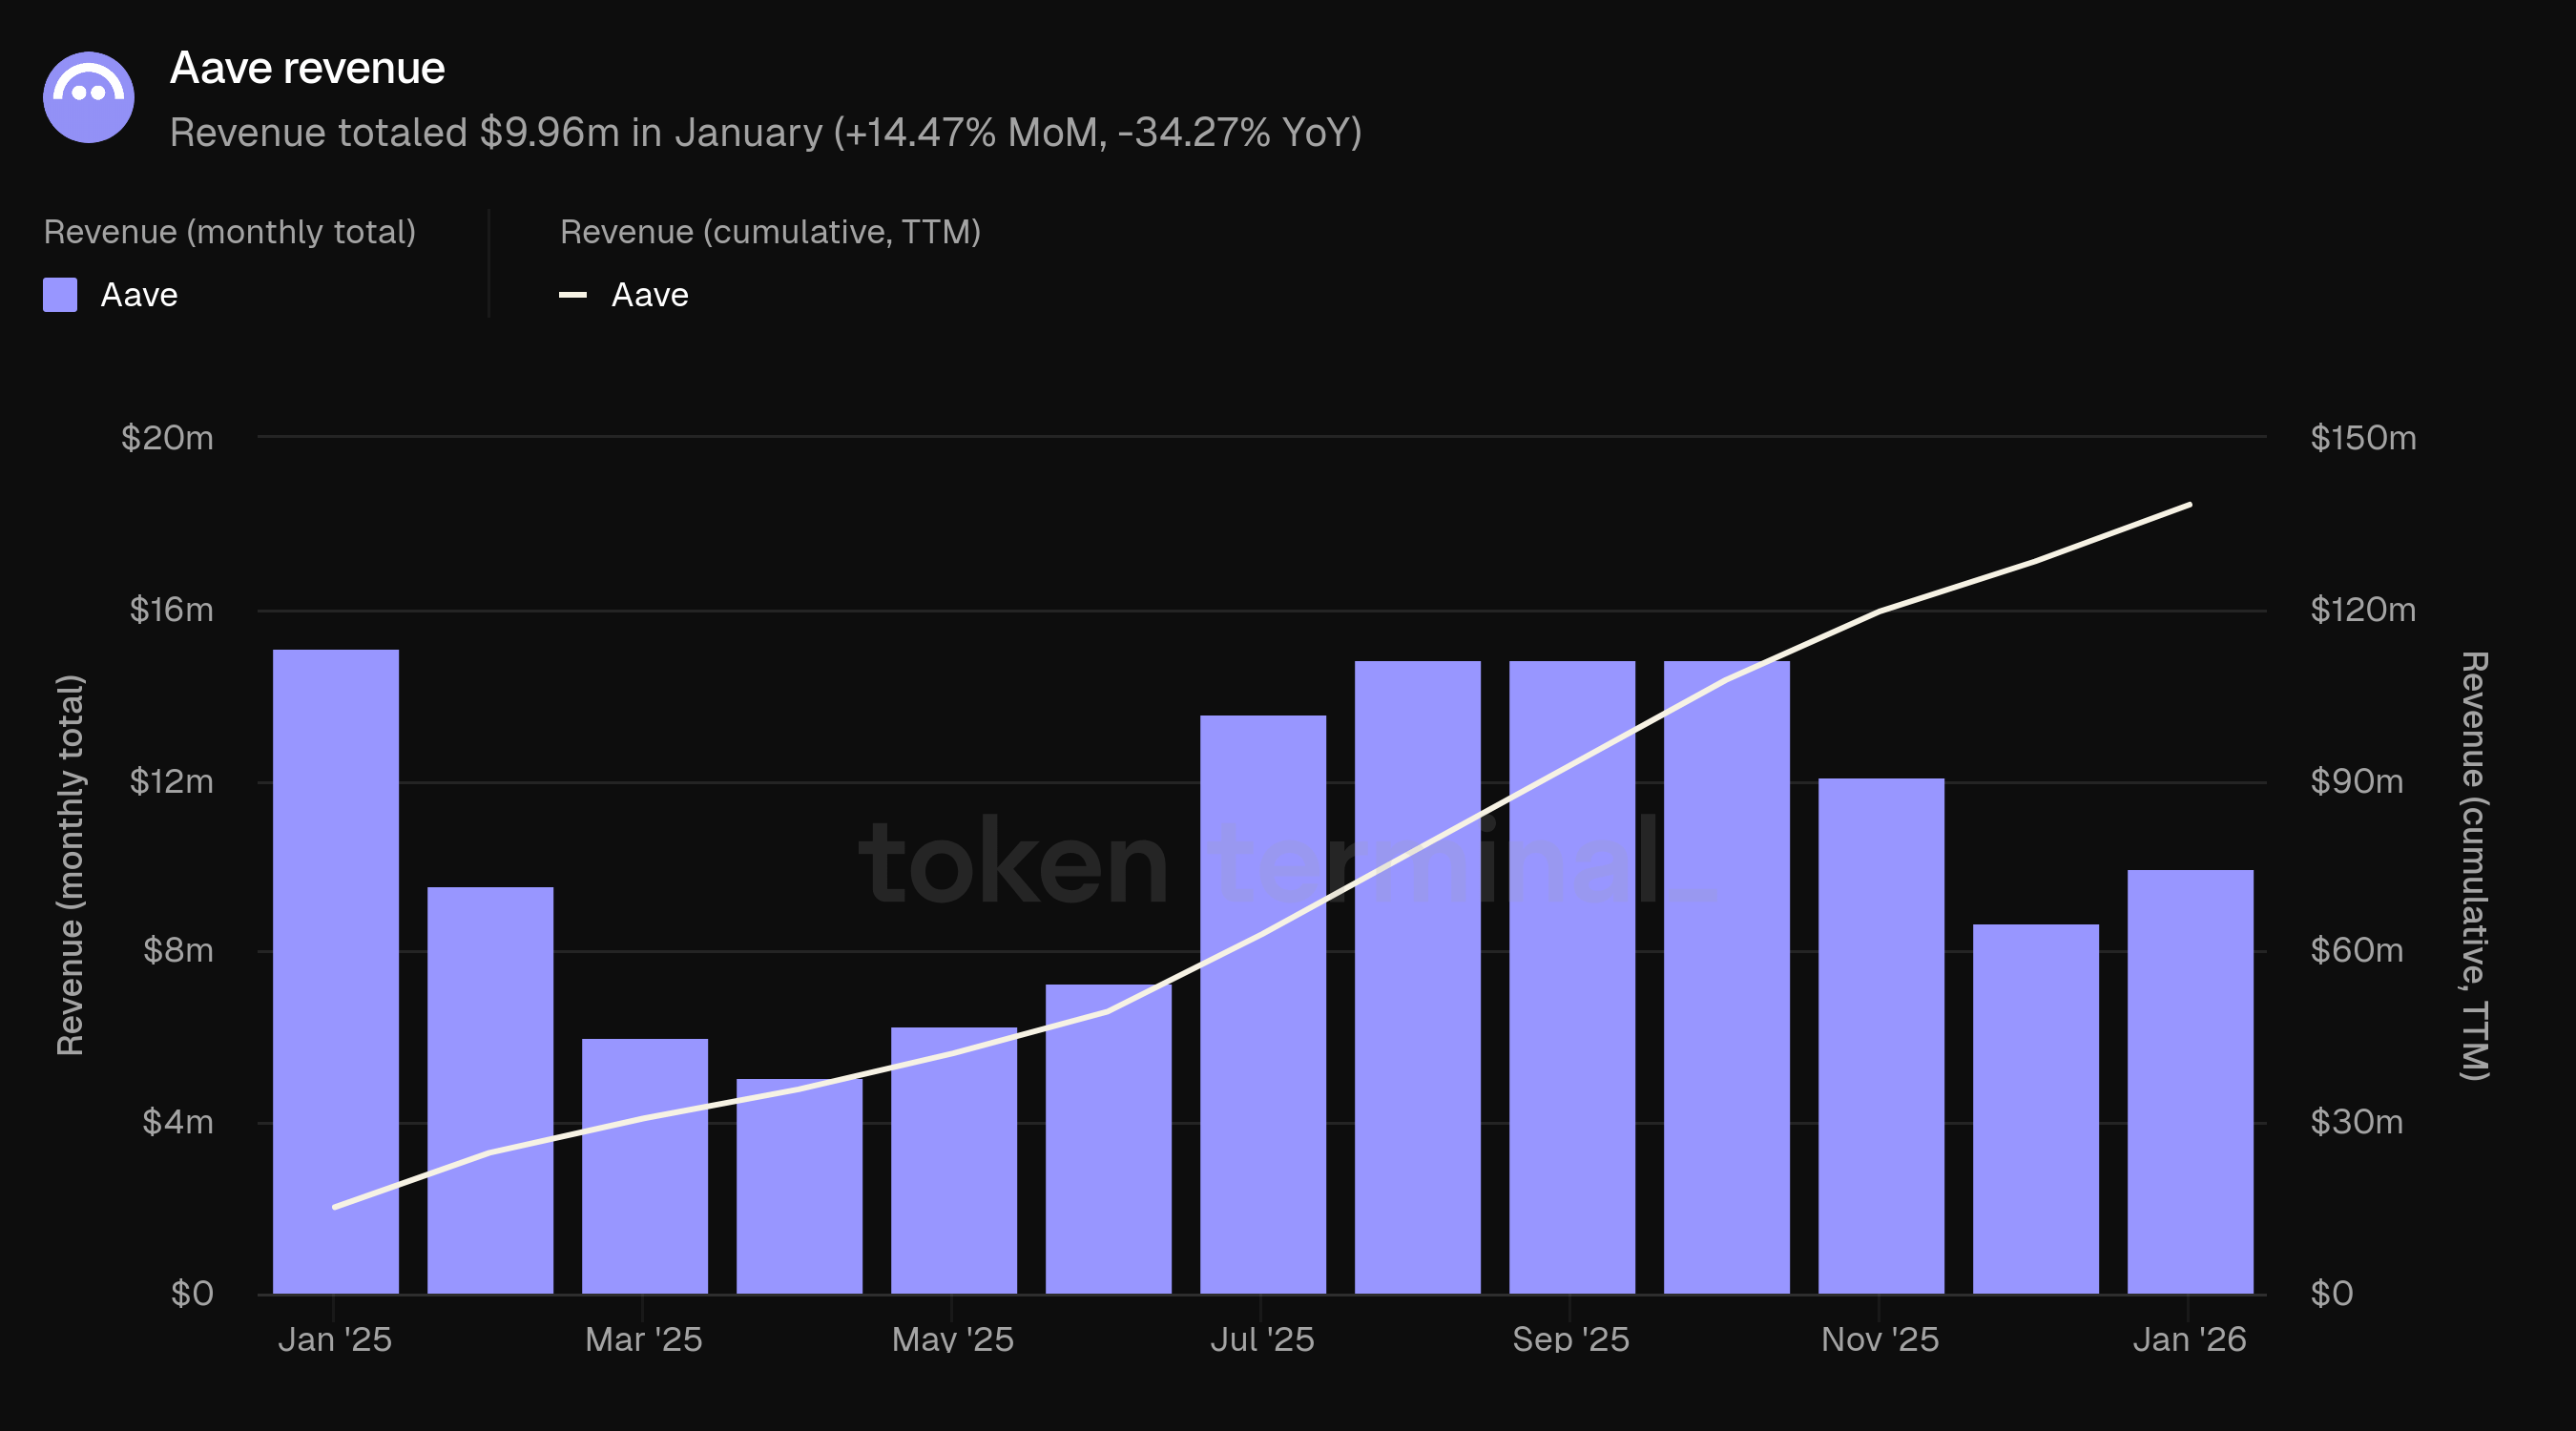Toggle the Aave cumulative TTM legend label
2576x1431 pixels.
(x=649, y=295)
